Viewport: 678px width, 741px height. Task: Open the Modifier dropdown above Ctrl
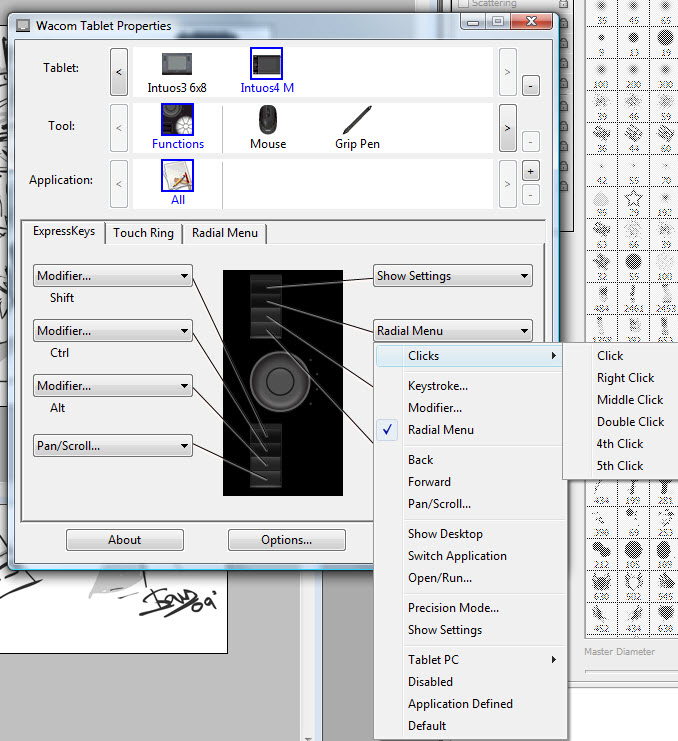point(113,331)
